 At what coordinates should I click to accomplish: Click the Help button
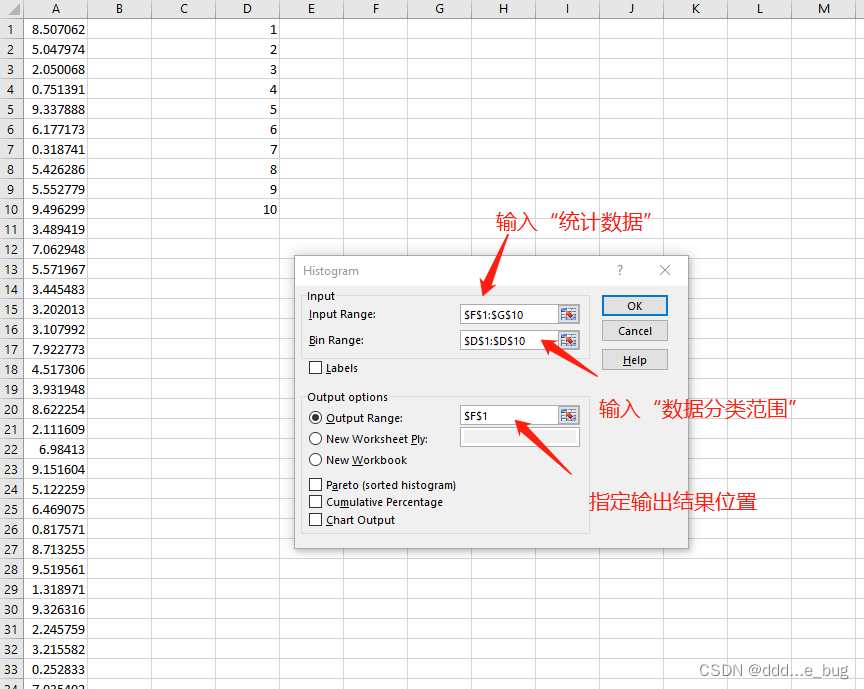[634, 359]
